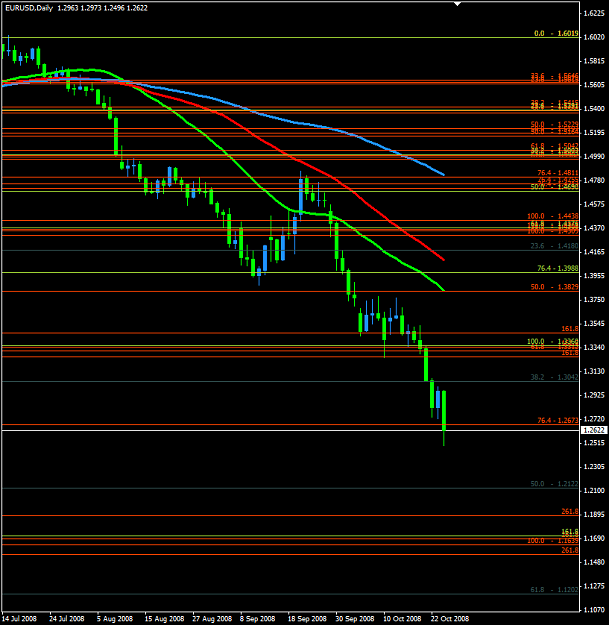Click the 1.4990 price axis label
The image size is (609, 625).
(x=594, y=157)
